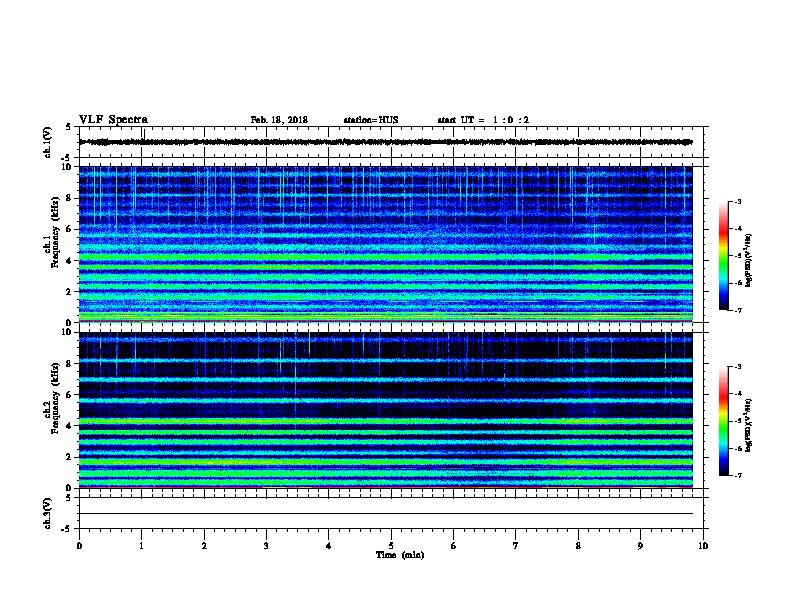The image size is (792, 612).
Task: Click time axis tick label "2"
Action: [204, 546]
